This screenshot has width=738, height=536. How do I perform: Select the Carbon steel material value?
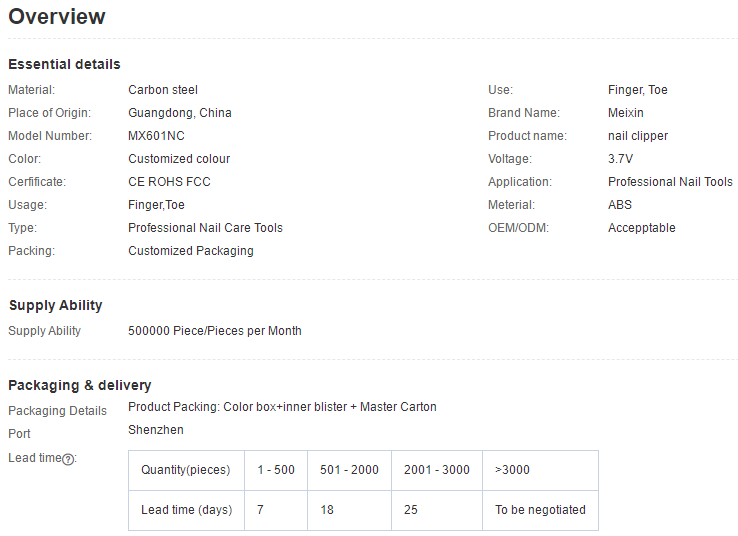click(x=163, y=90)
